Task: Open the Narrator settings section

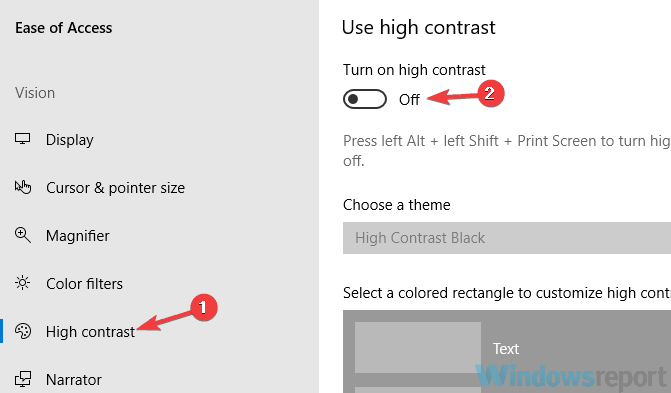Action: point(74,380)
